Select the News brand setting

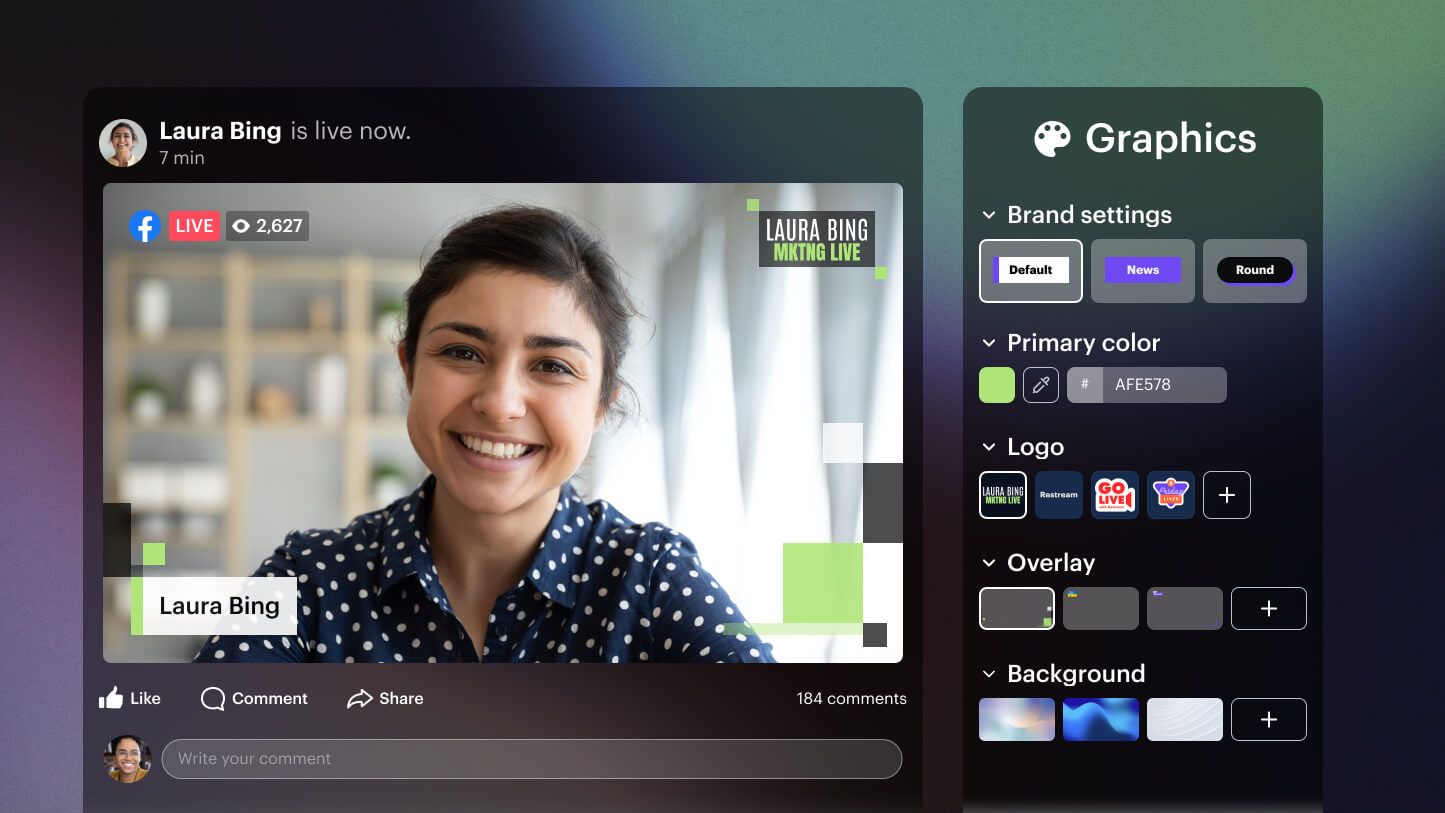click(1142, 270)
